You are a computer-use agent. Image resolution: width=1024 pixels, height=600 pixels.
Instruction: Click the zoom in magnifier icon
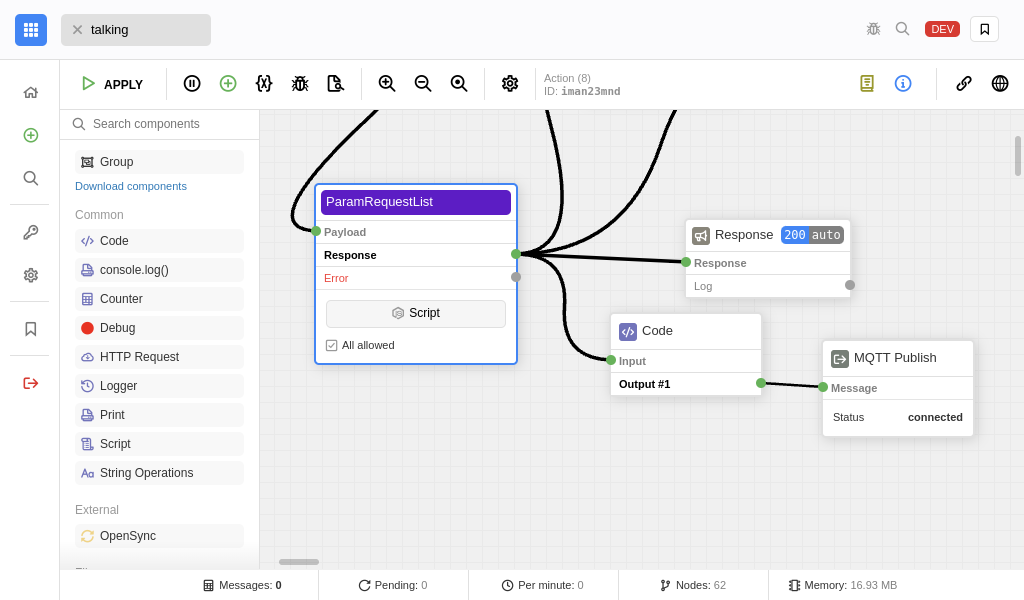[x=386, y=84]
